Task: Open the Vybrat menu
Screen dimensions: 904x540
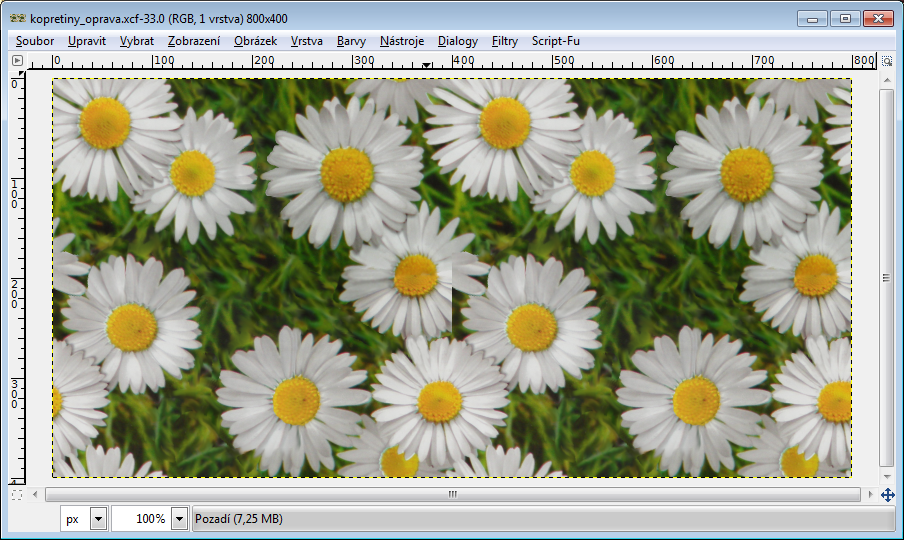Action: coord(137,41)
